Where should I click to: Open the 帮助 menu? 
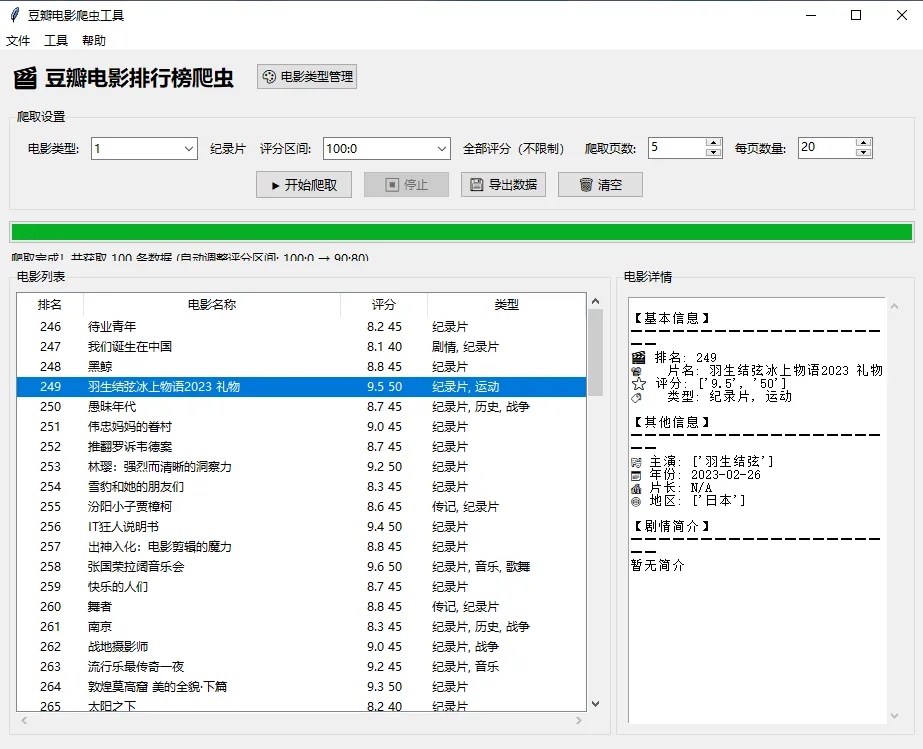tap(94, 41)
